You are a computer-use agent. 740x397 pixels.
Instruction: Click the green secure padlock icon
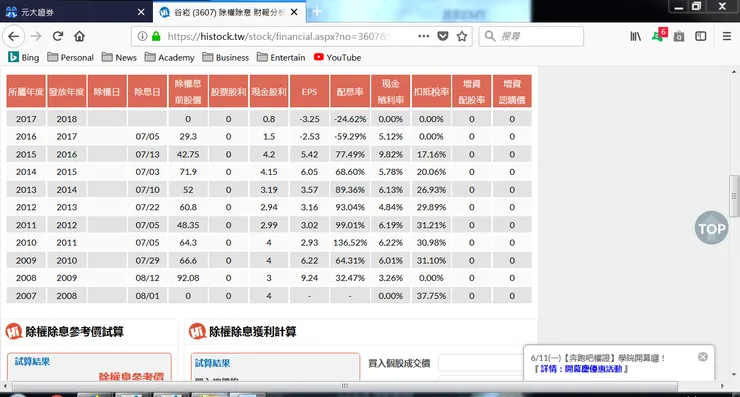click(156, 36)
